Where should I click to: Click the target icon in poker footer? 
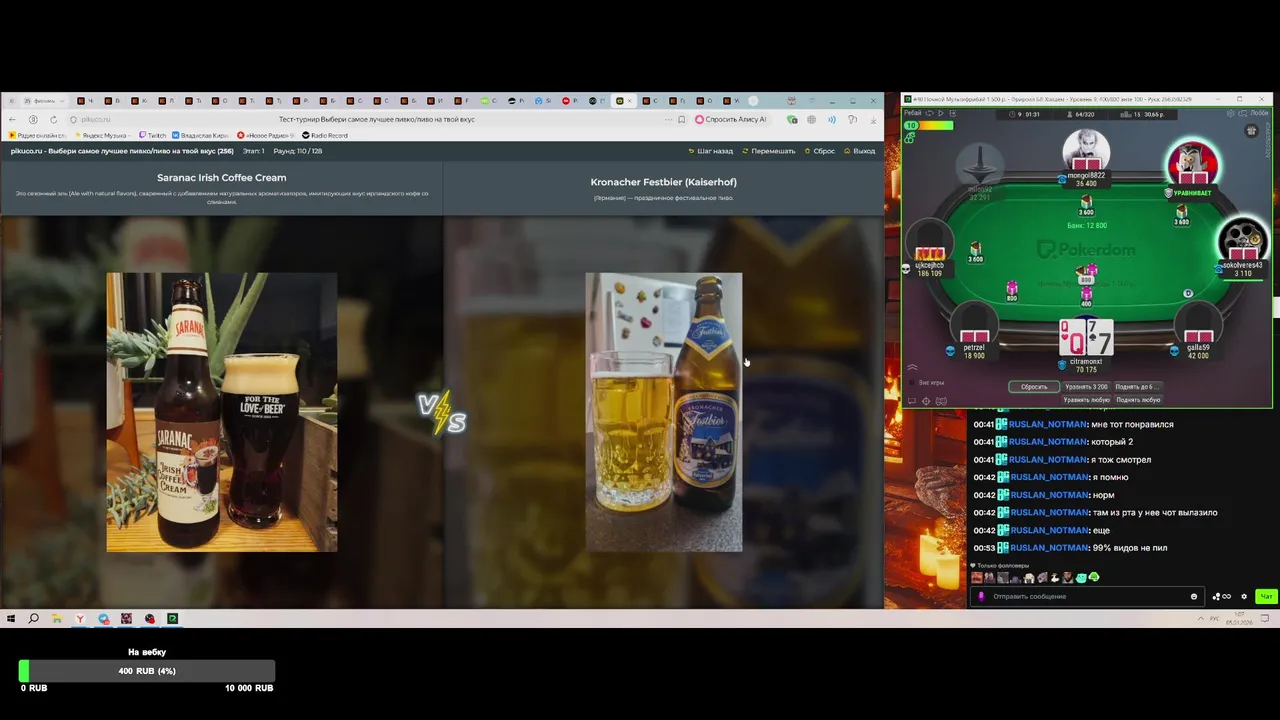point(926,401)
